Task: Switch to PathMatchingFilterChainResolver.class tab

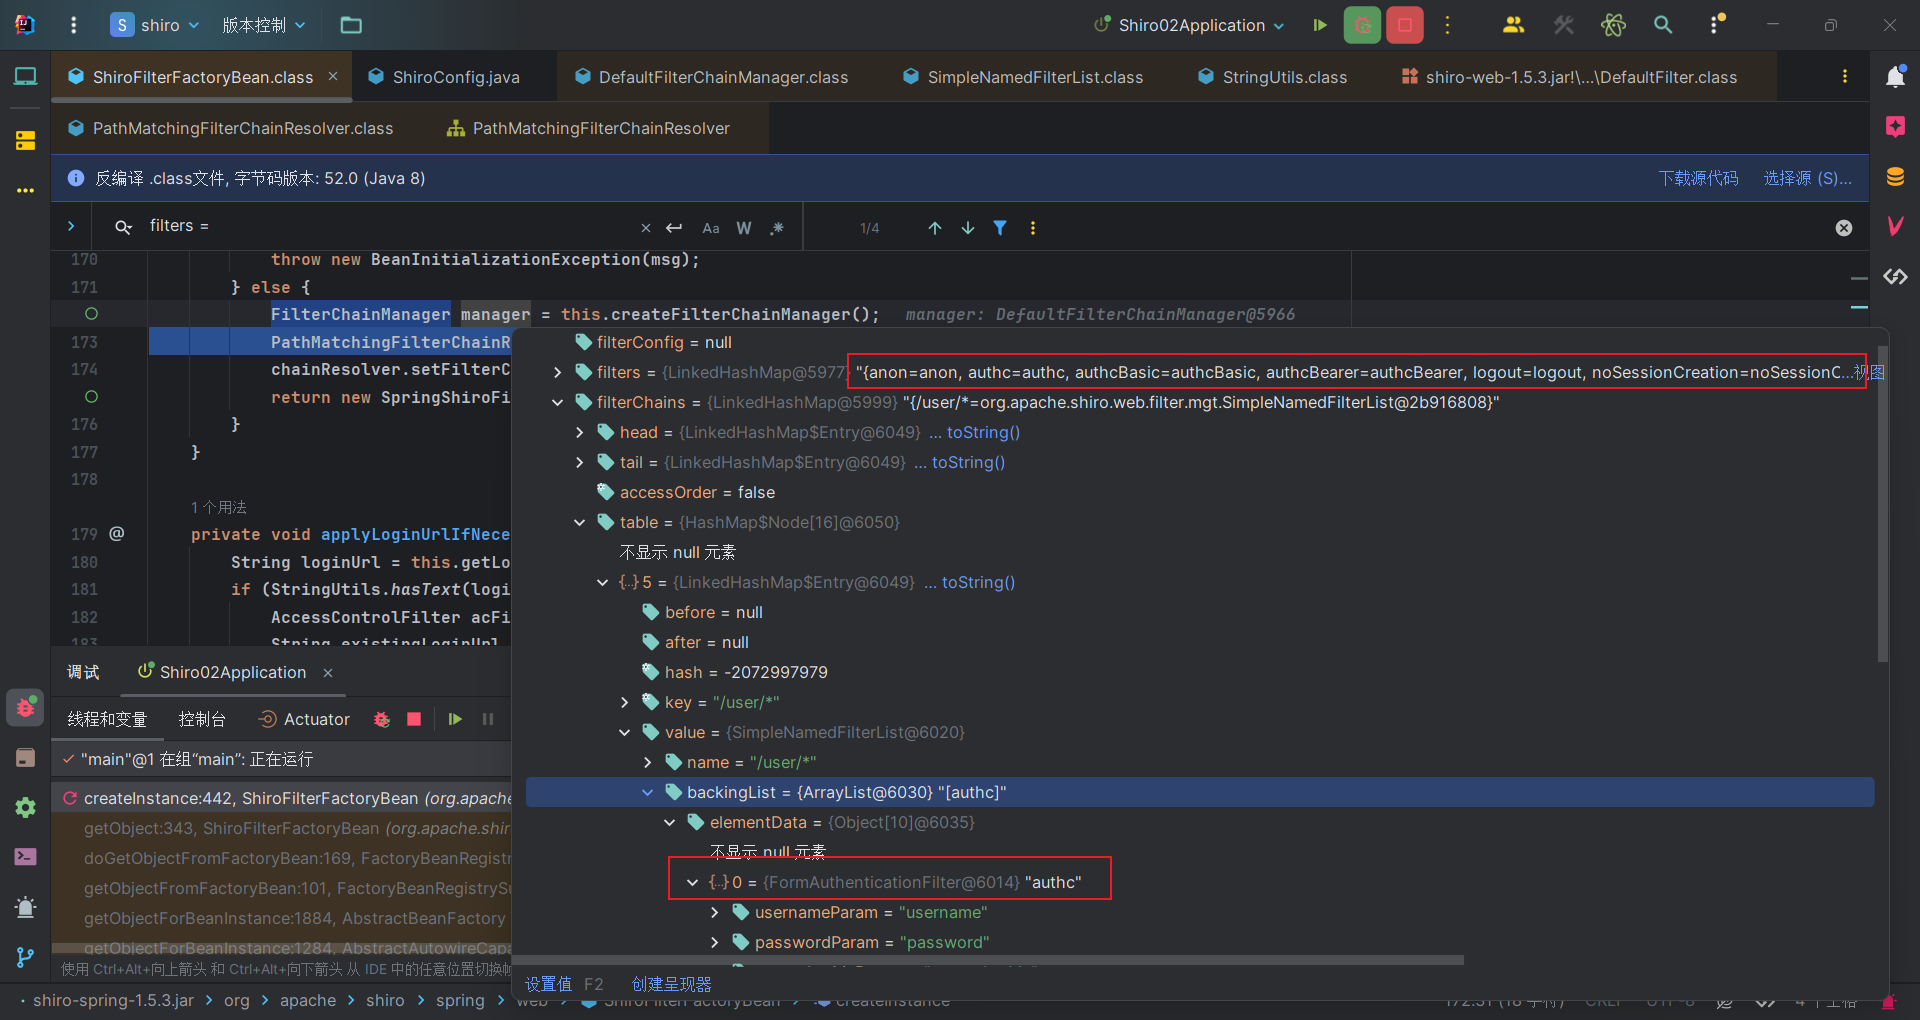Action: click(231, 128)
